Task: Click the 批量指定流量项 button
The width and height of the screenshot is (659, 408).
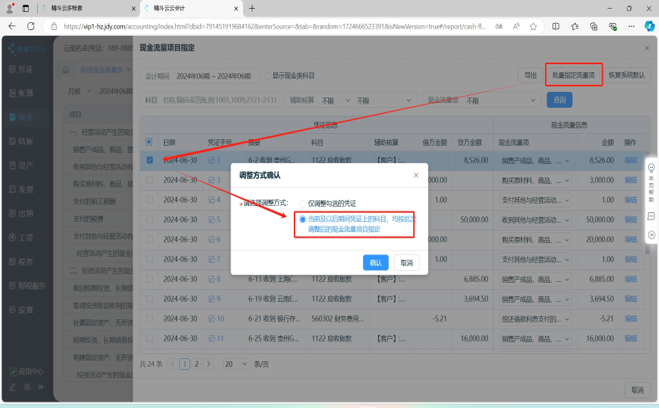Action: pyautogui.click(x=573, y=75)
